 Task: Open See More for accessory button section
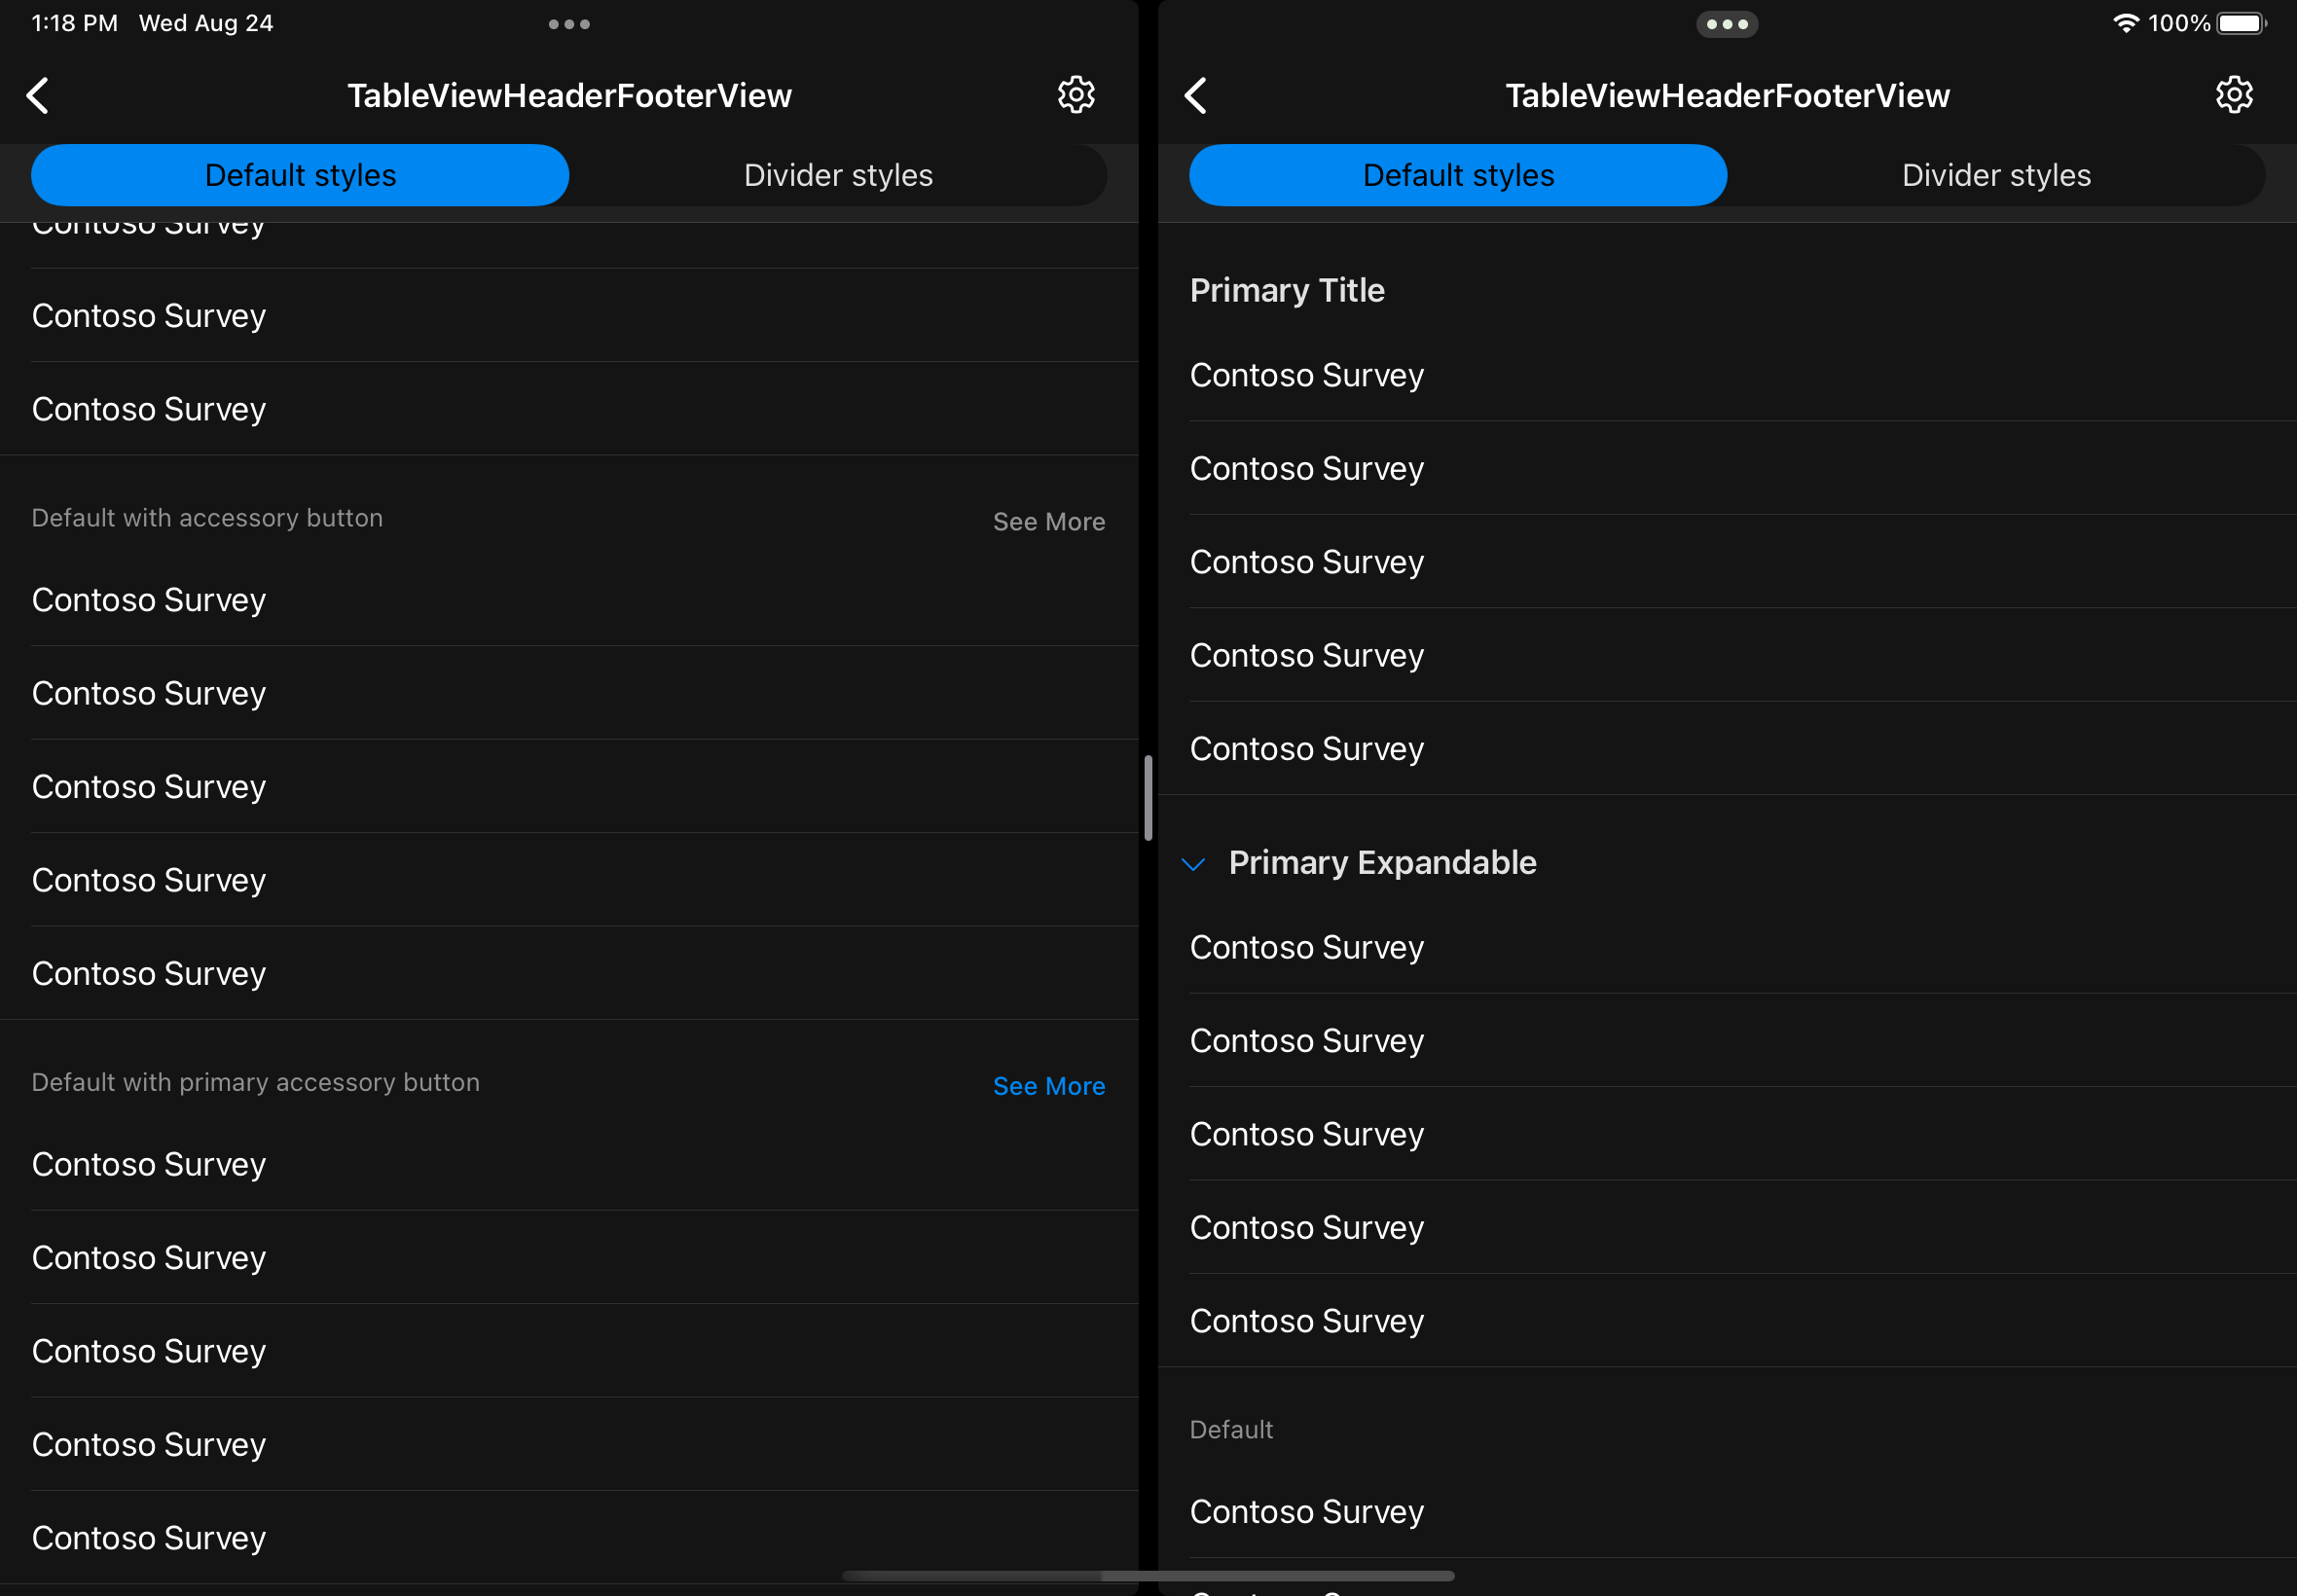pos(1048,521)
